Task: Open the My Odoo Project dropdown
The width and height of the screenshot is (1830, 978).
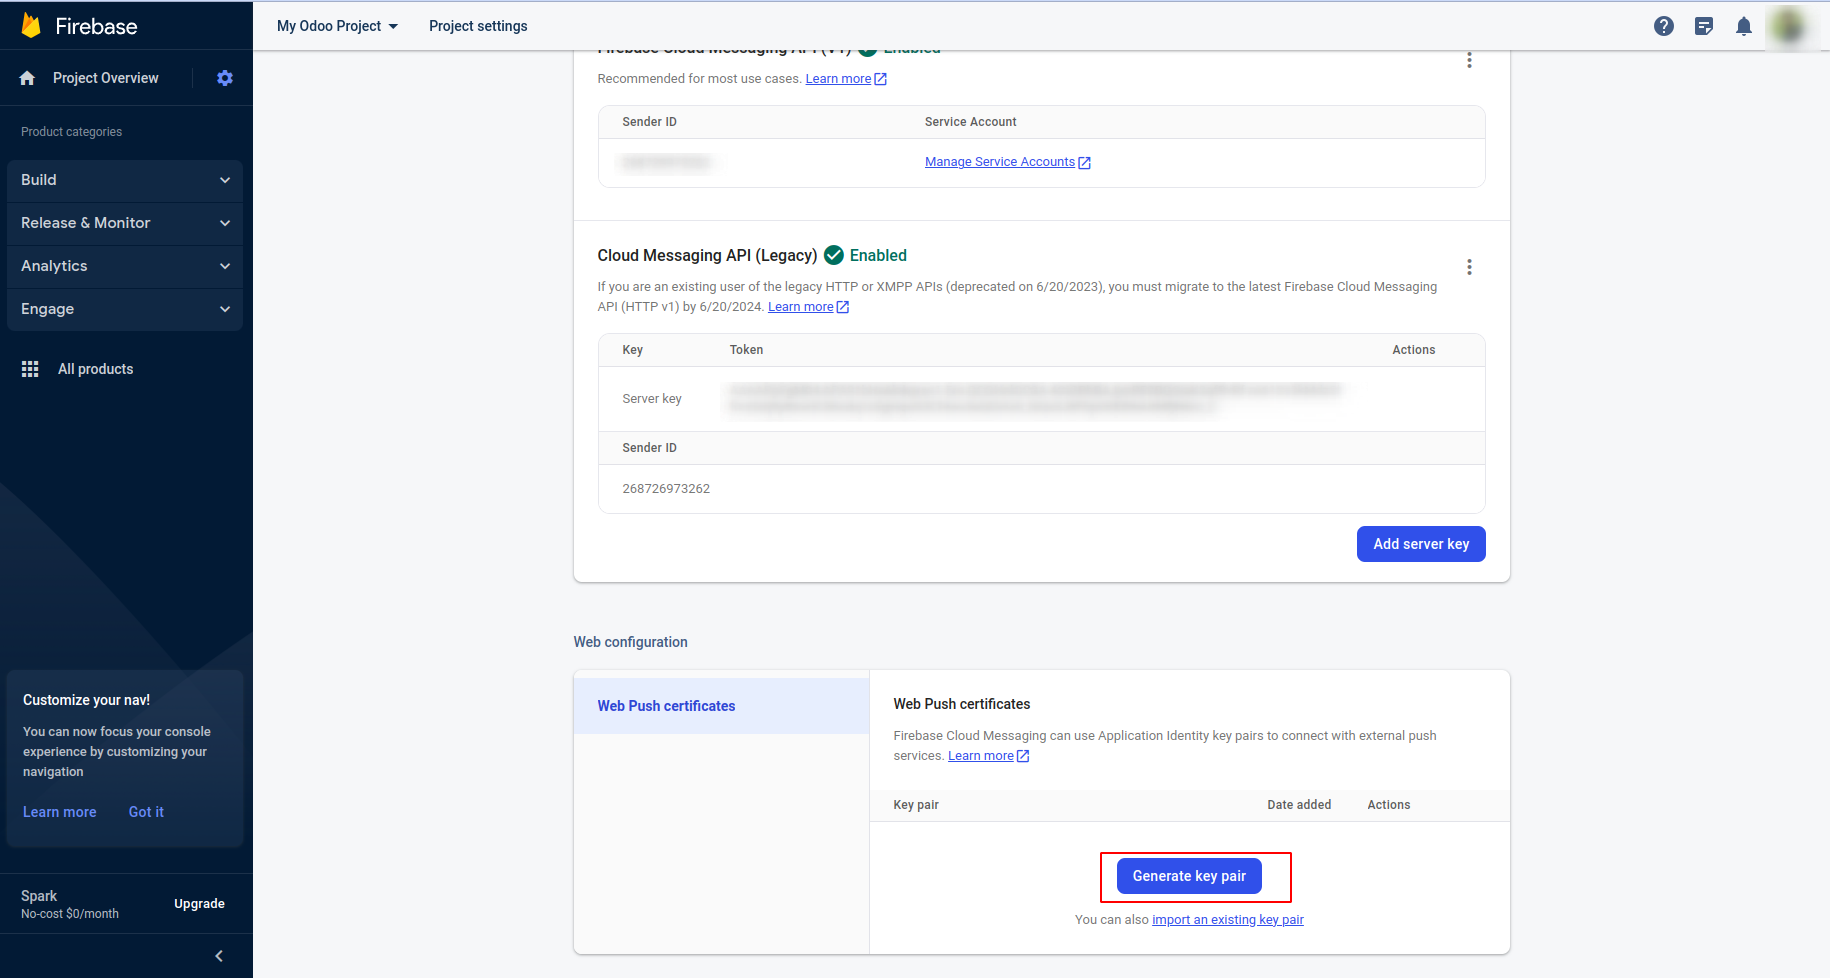Action: point(337,26)
